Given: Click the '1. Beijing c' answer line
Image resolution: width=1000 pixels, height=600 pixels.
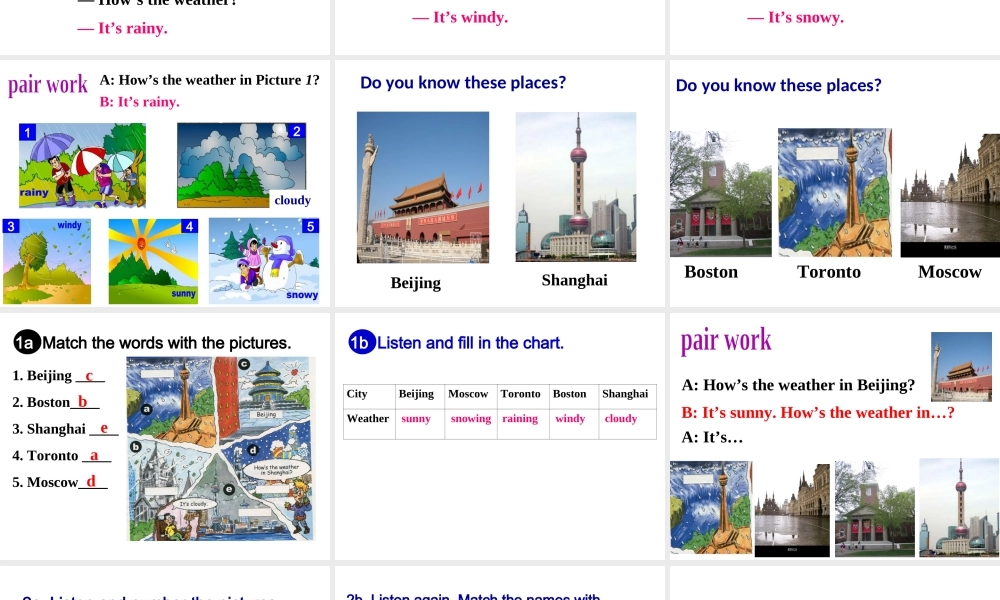Looking at the screenshot, I should click(x=58, y=376).
